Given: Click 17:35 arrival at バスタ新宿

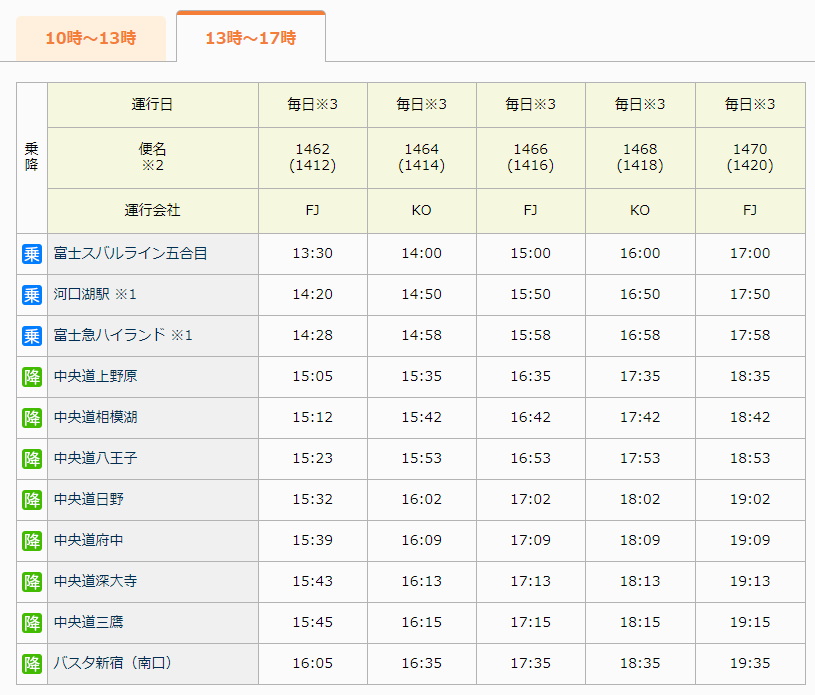Looking at the screenshot, I should (x=531, y=664).
